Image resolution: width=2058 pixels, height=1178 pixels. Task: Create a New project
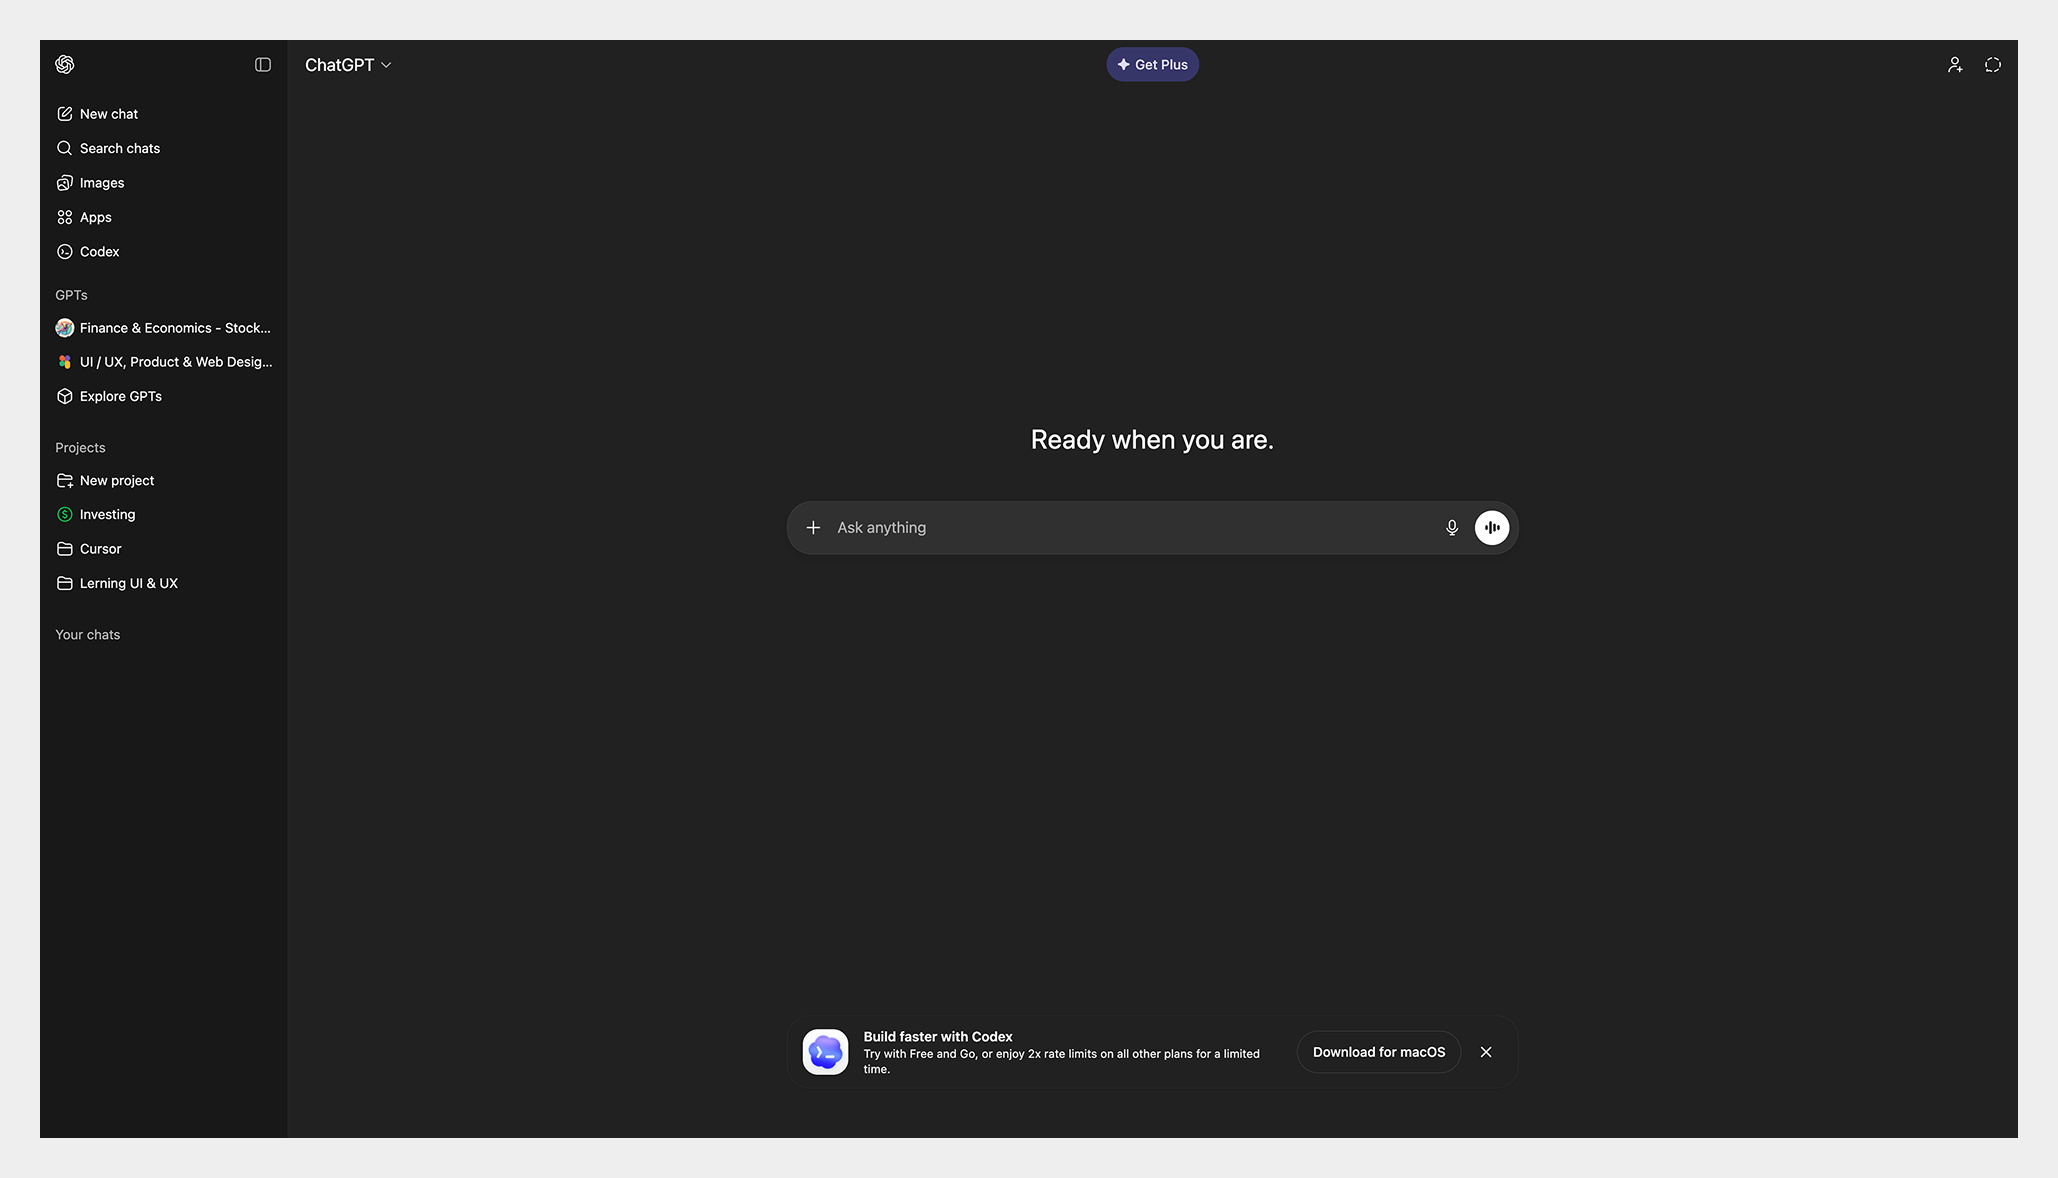click(117, 481)
